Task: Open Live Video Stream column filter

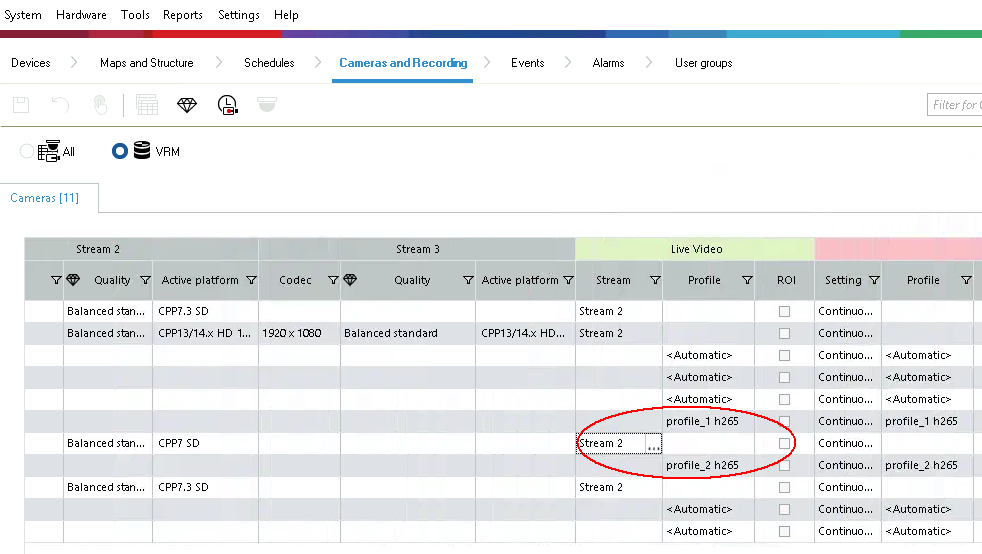Action: [x=655, y=281]
